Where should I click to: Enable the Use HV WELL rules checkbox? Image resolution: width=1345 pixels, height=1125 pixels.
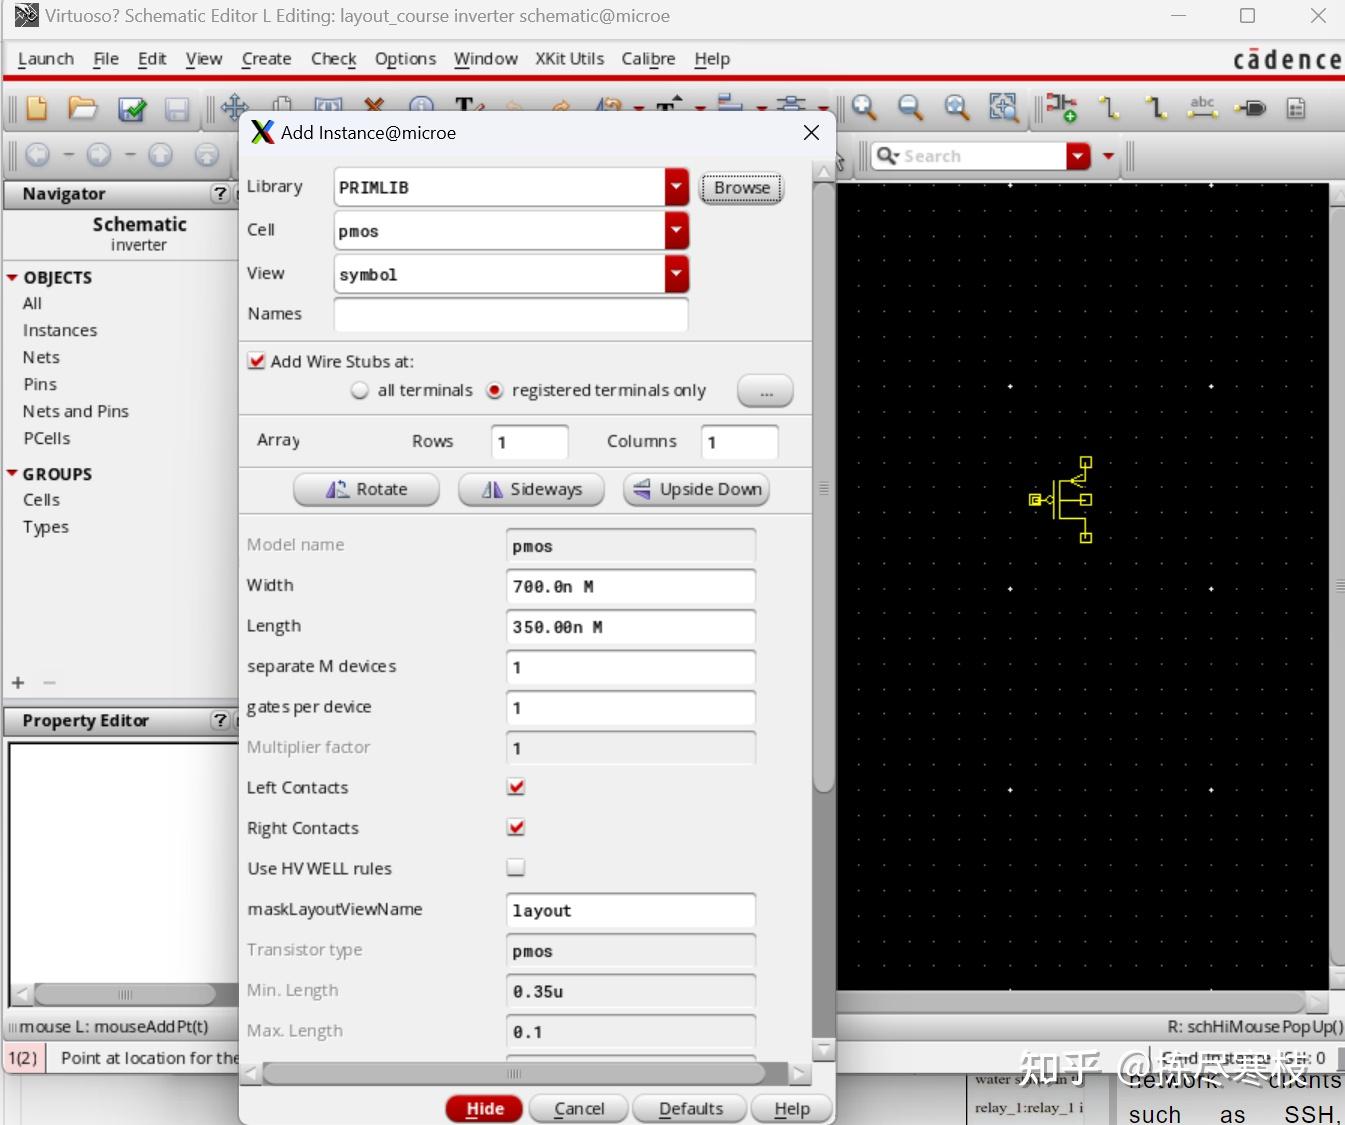(516, 868)
